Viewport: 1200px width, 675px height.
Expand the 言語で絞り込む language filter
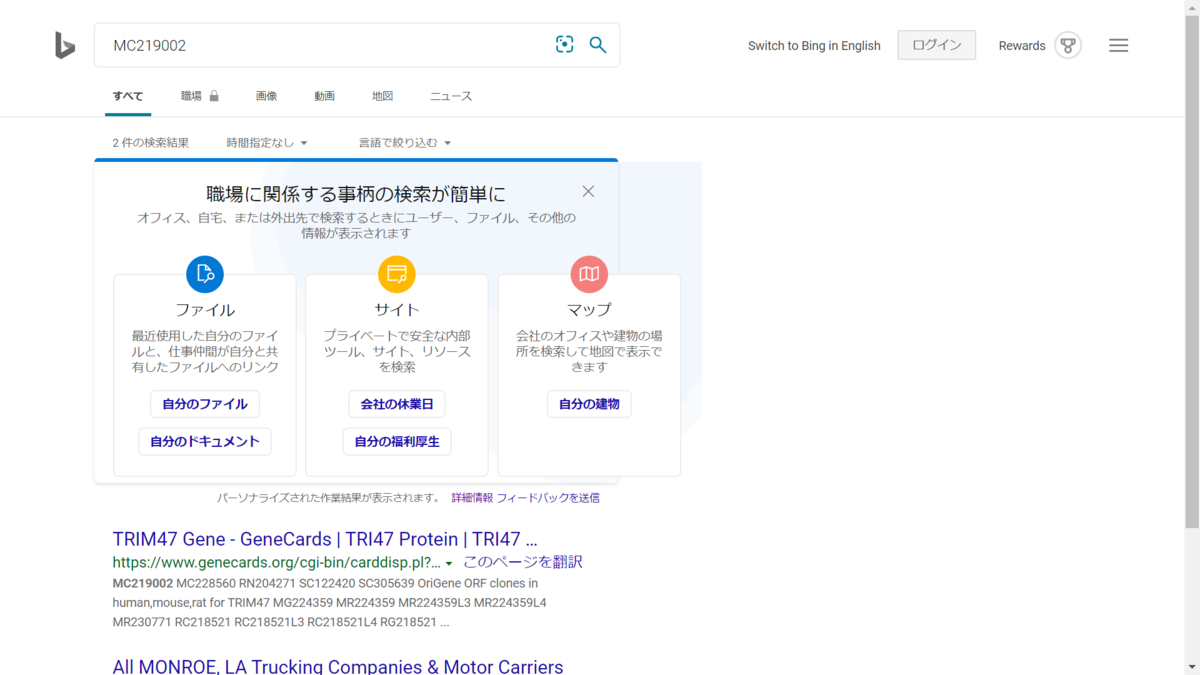pos(405,143)
